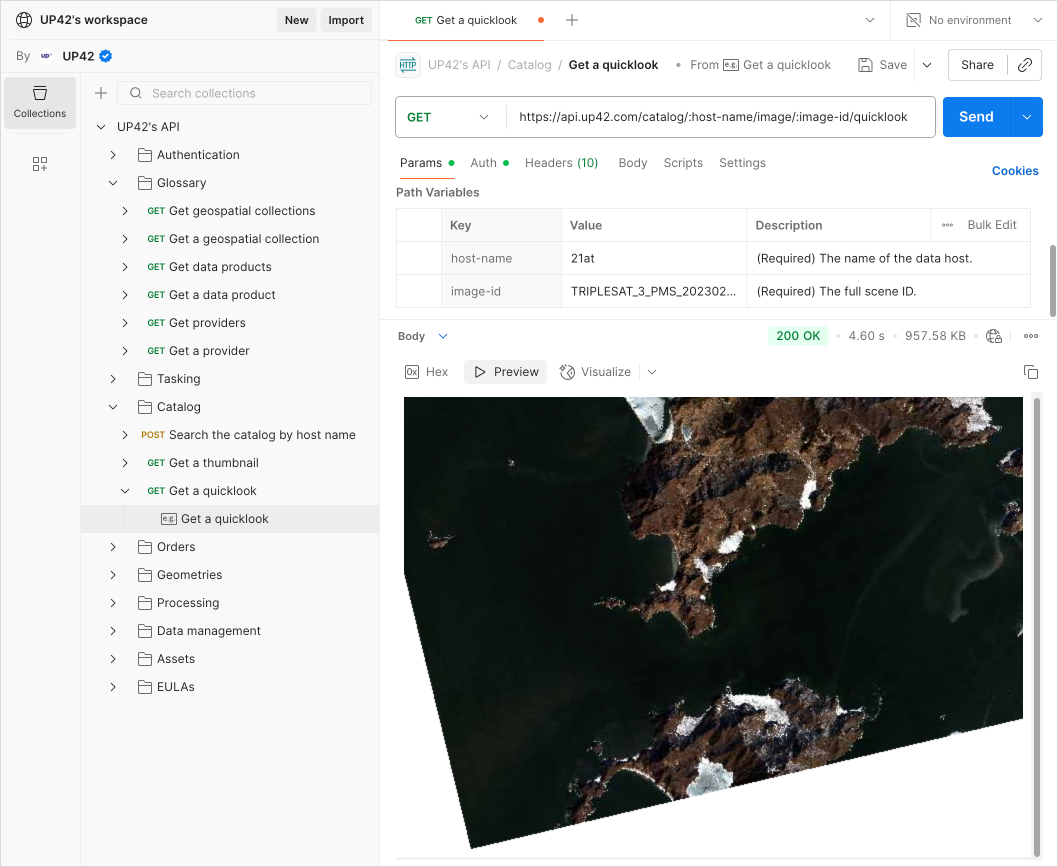Screen dimensions: 1058x867
Task: Click the request pane vertical scrollbar
Action: click(1053, 280)
